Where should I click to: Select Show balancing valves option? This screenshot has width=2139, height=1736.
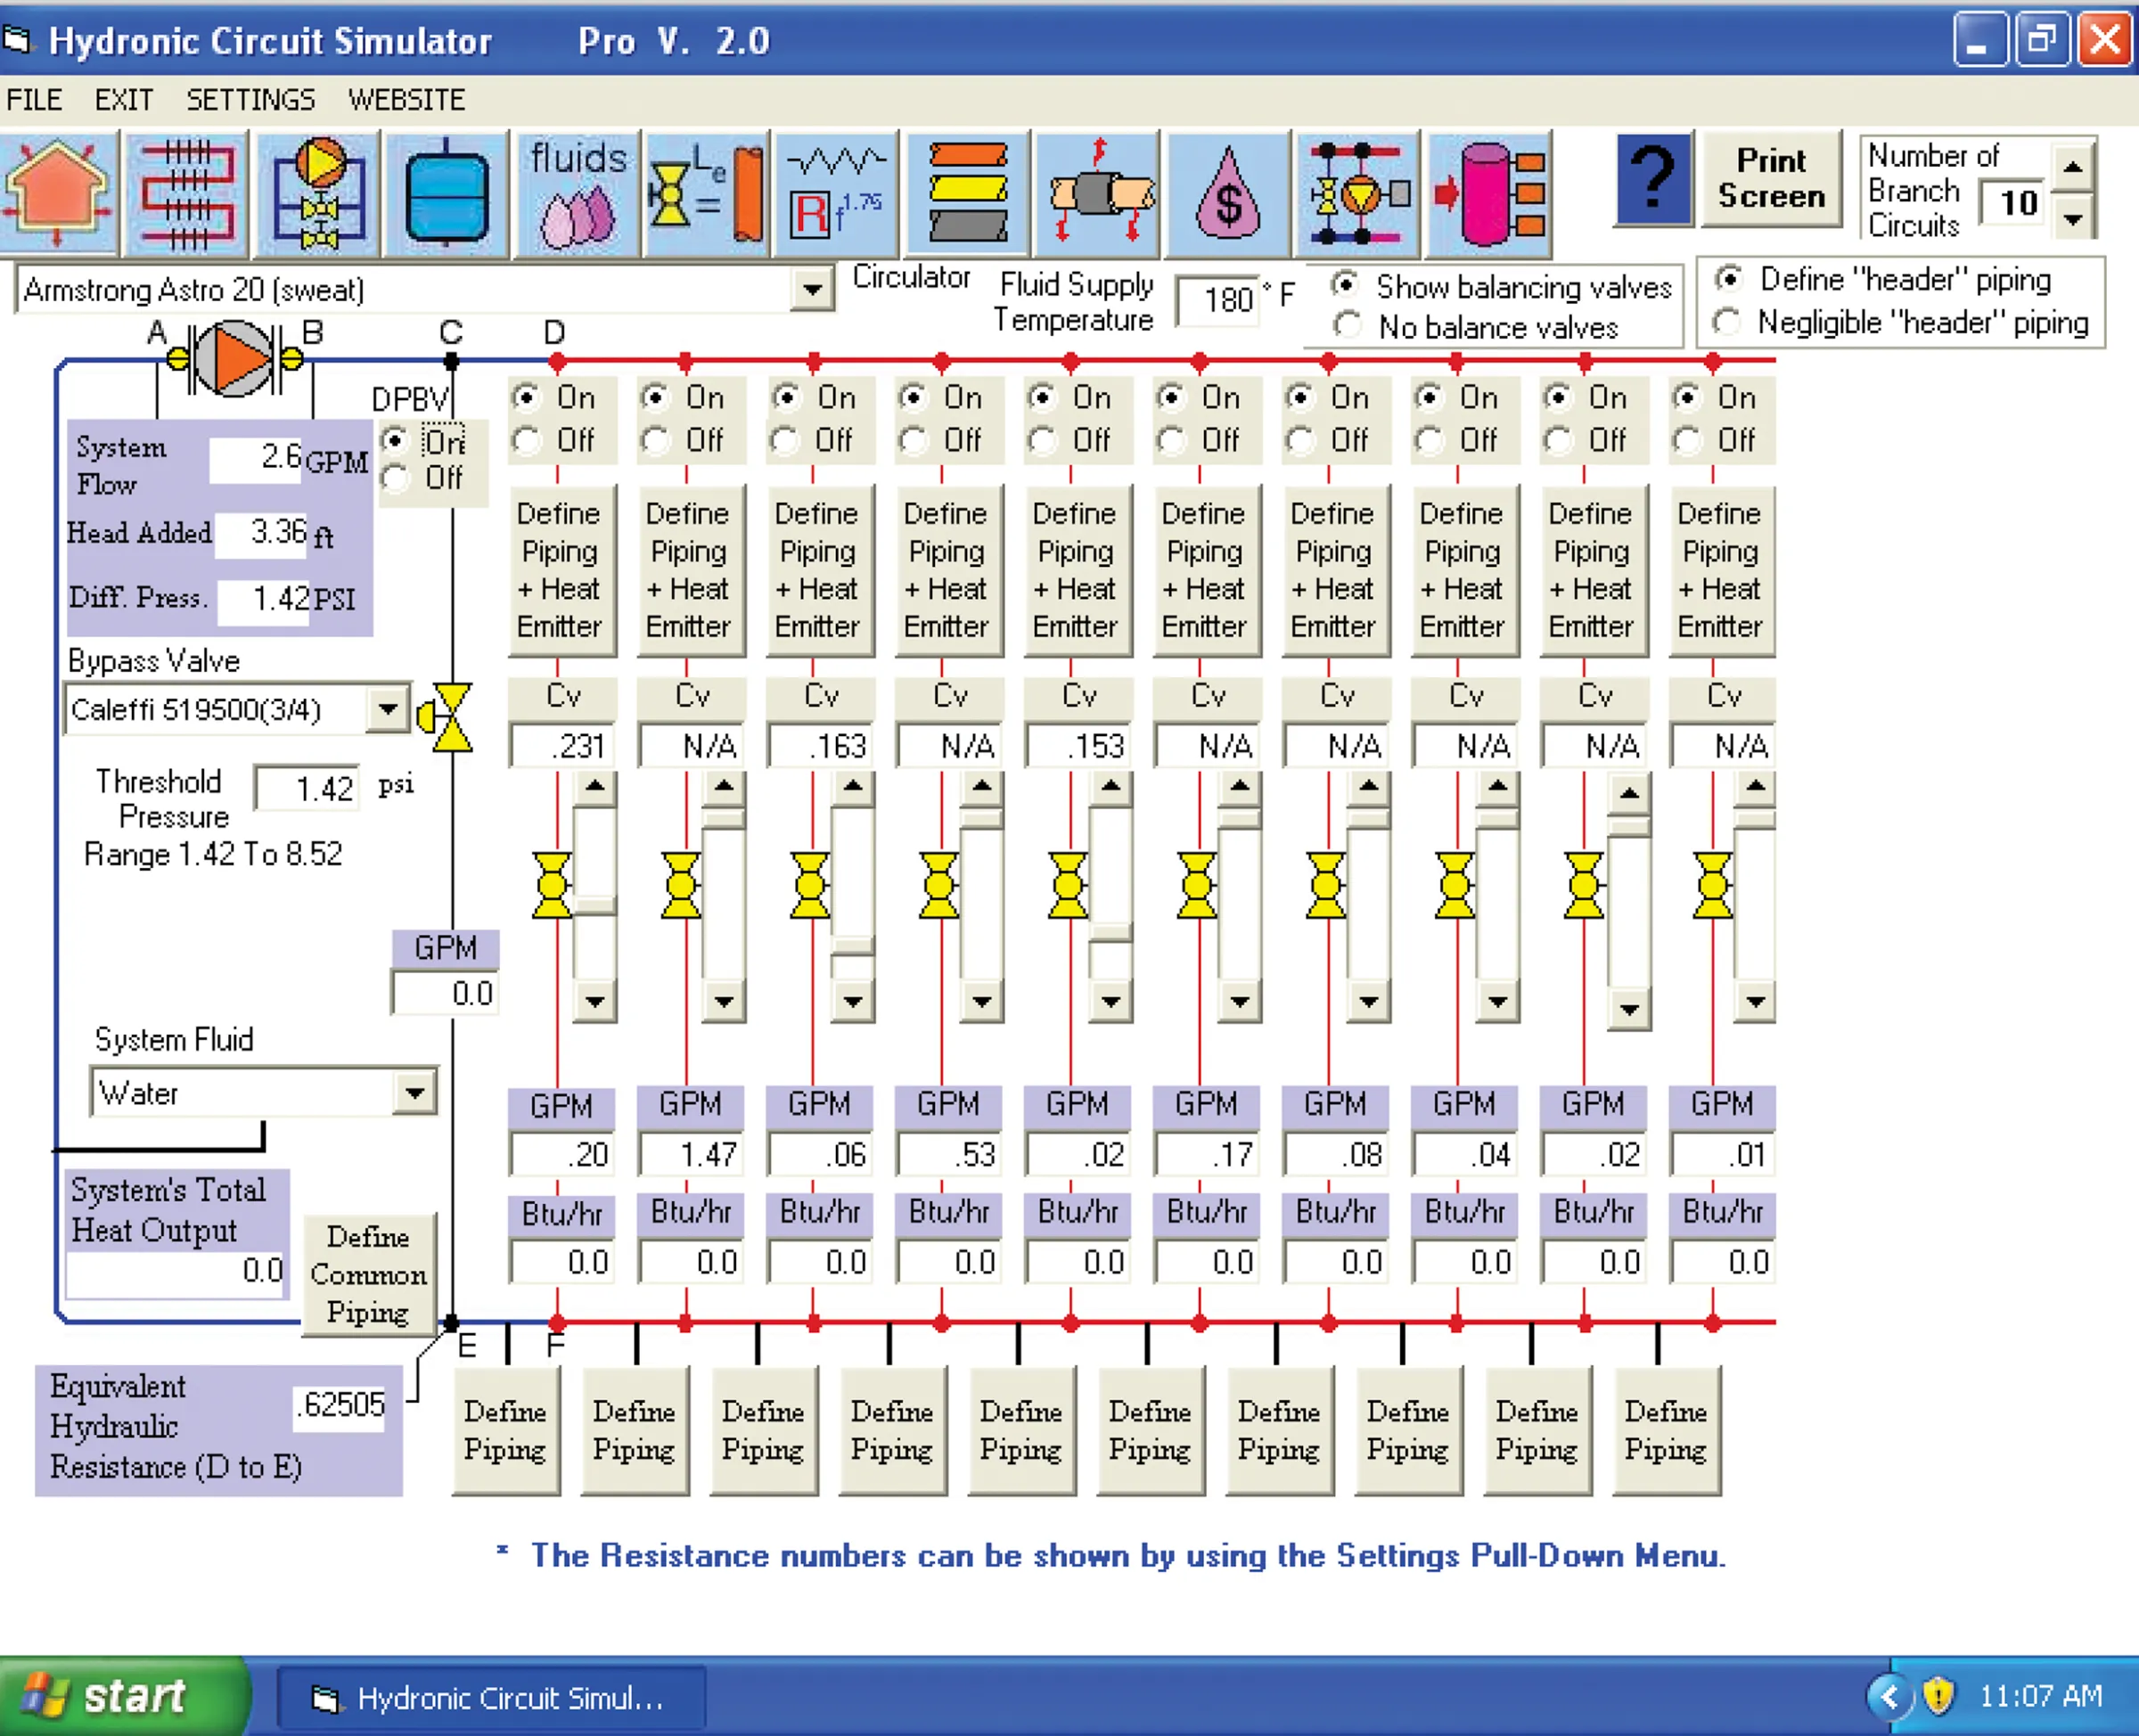pos(1348,285)
